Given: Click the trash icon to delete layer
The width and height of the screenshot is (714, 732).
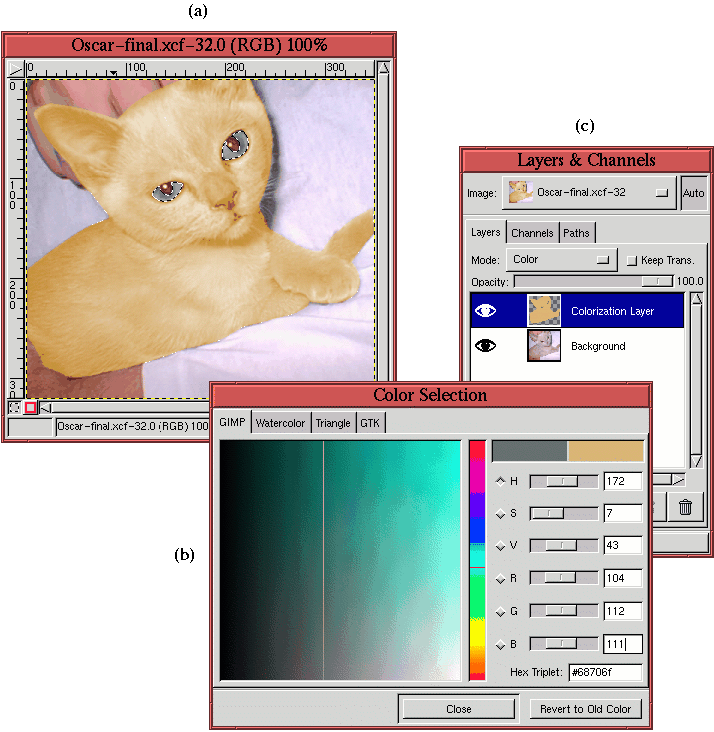Looking at the screenshot, I should pos(685,507).
